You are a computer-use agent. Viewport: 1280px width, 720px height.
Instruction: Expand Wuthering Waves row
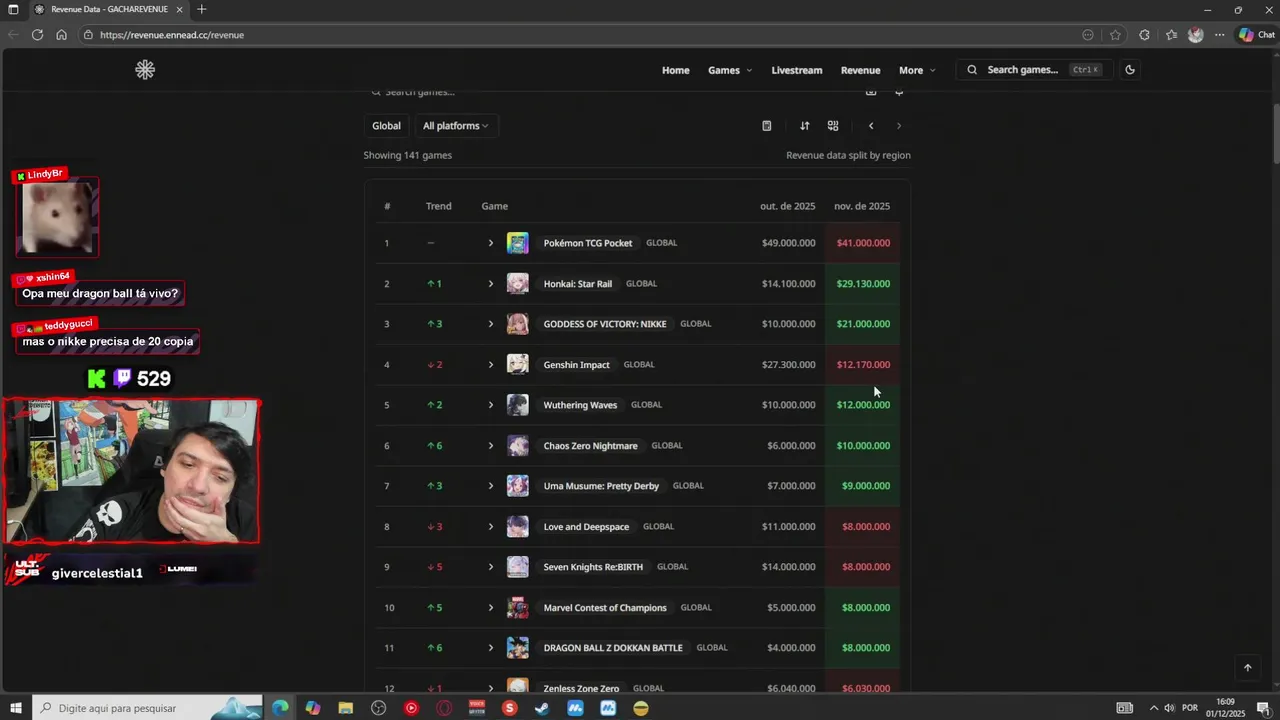click(x=490, y=405)
